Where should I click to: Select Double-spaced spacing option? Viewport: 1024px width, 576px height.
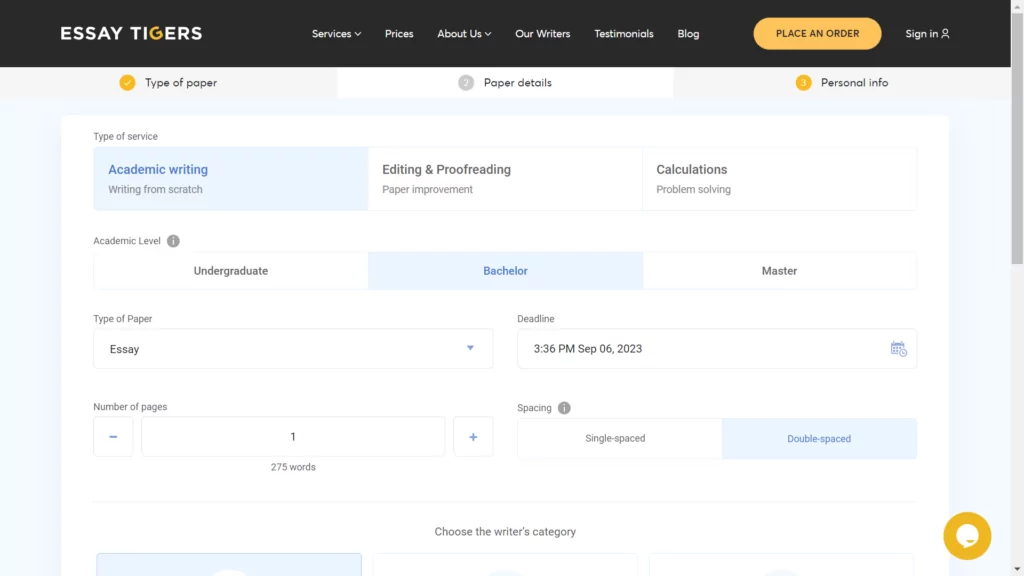[819, 438]
